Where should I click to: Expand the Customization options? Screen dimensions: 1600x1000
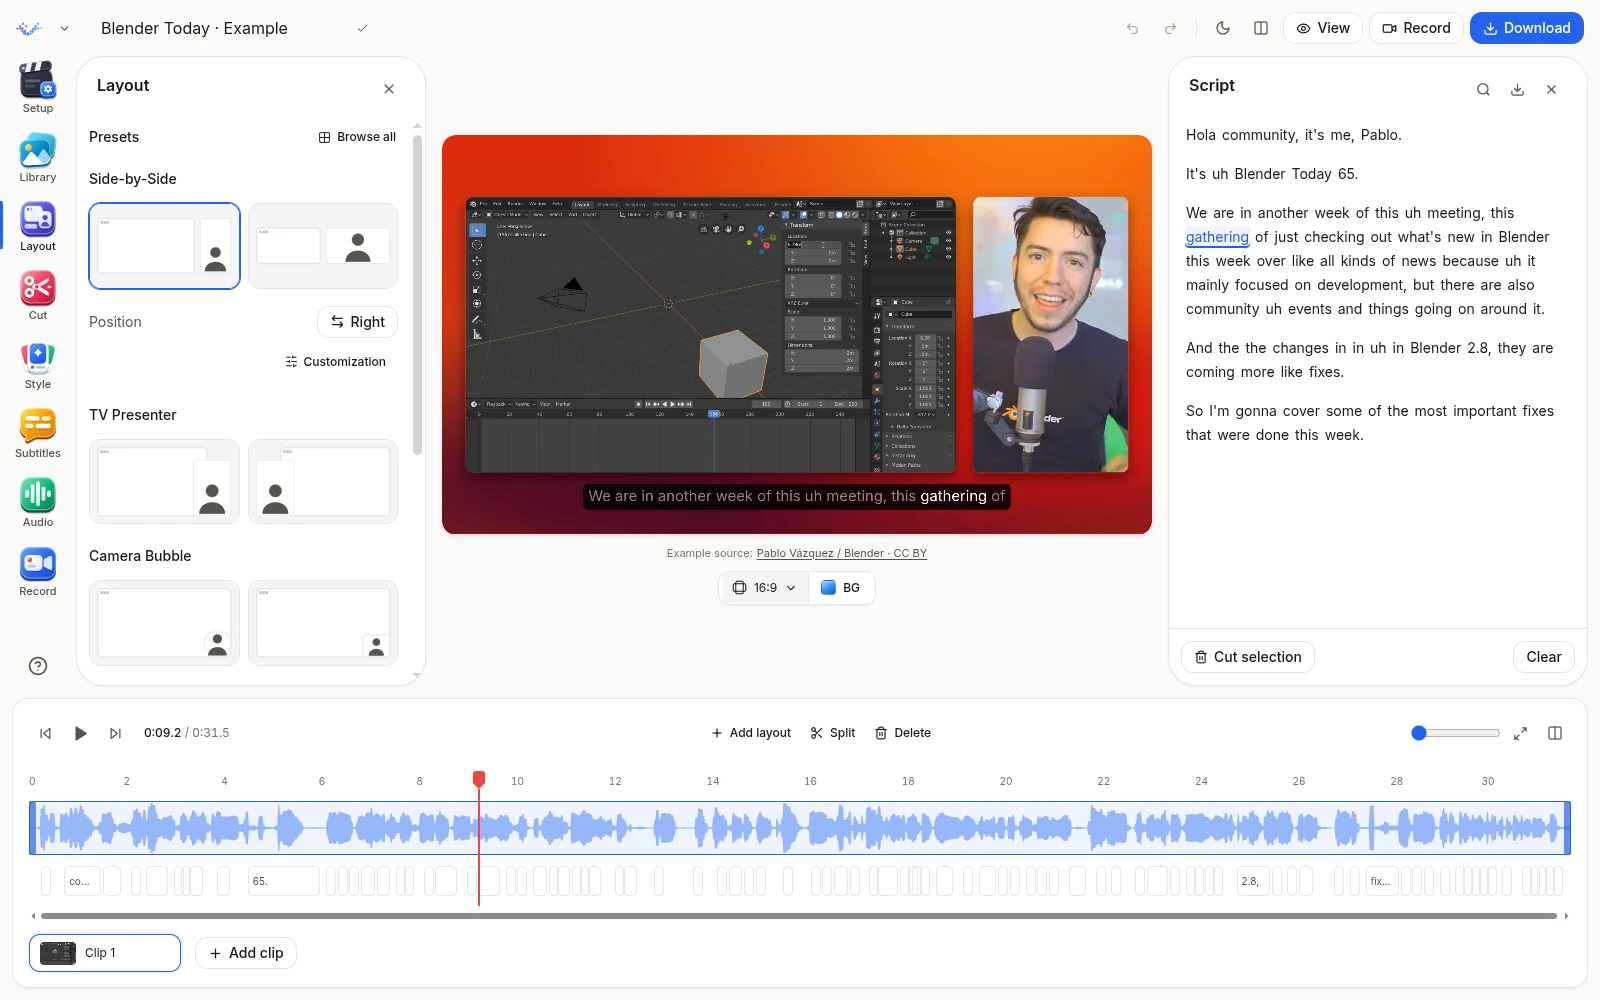click(336, 362)
